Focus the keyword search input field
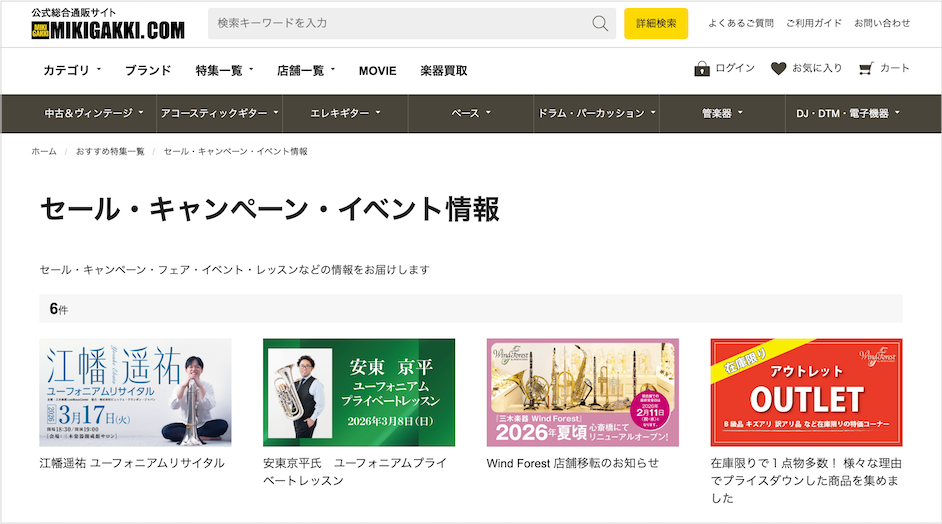942x524 pixels. [400, 23]
